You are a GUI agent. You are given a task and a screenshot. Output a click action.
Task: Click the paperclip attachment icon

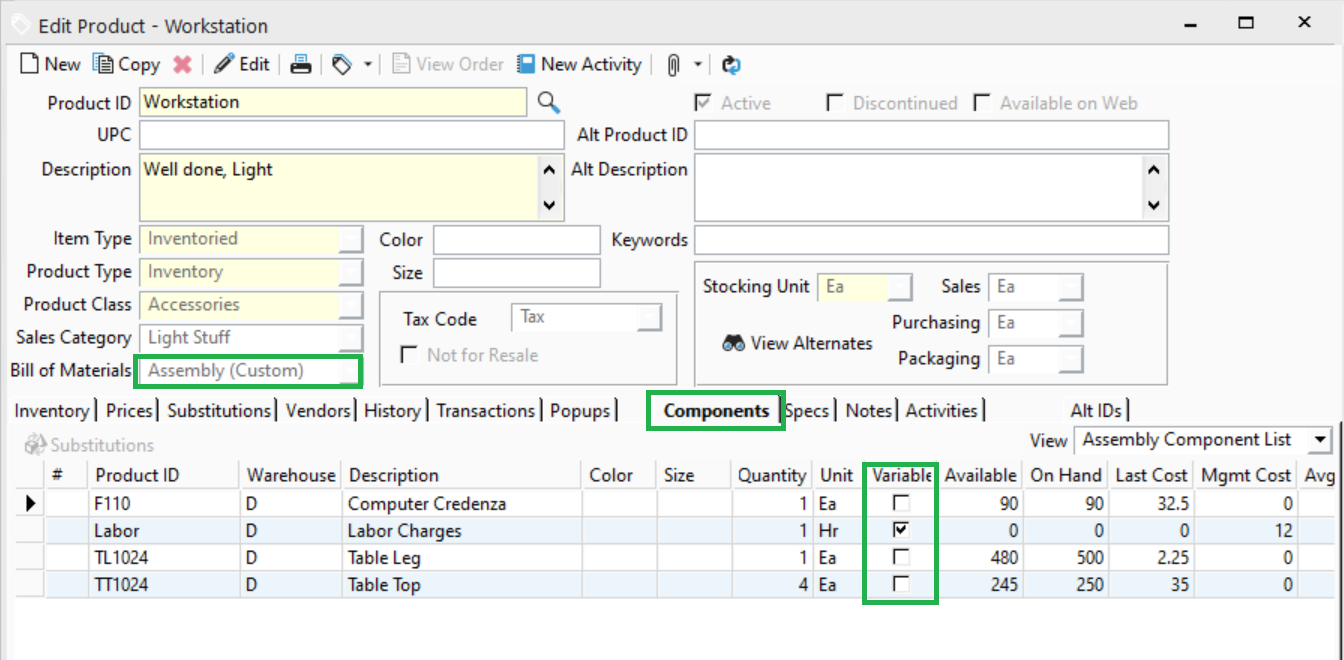673,65
